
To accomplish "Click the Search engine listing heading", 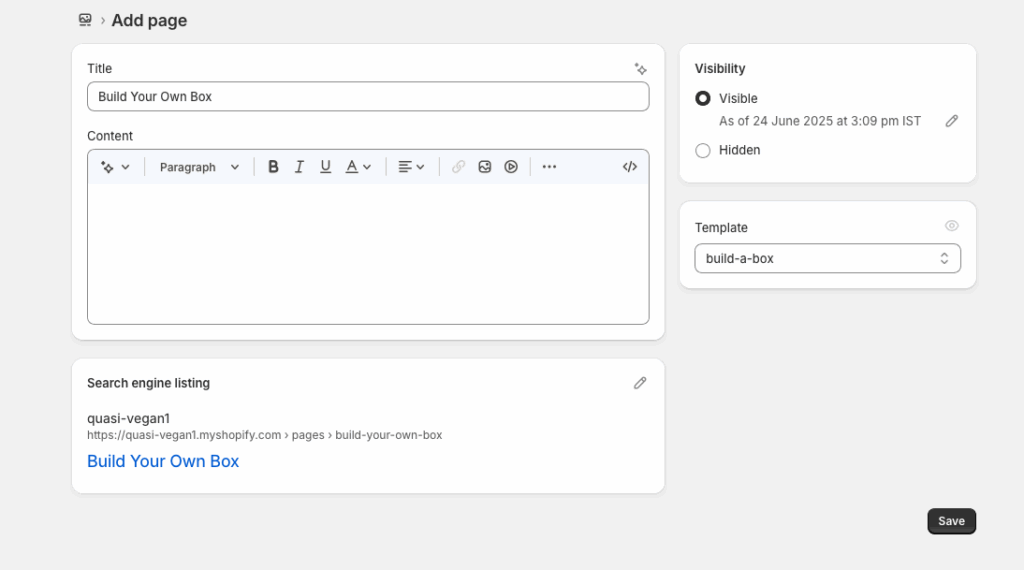I will (x=148, y=383).
